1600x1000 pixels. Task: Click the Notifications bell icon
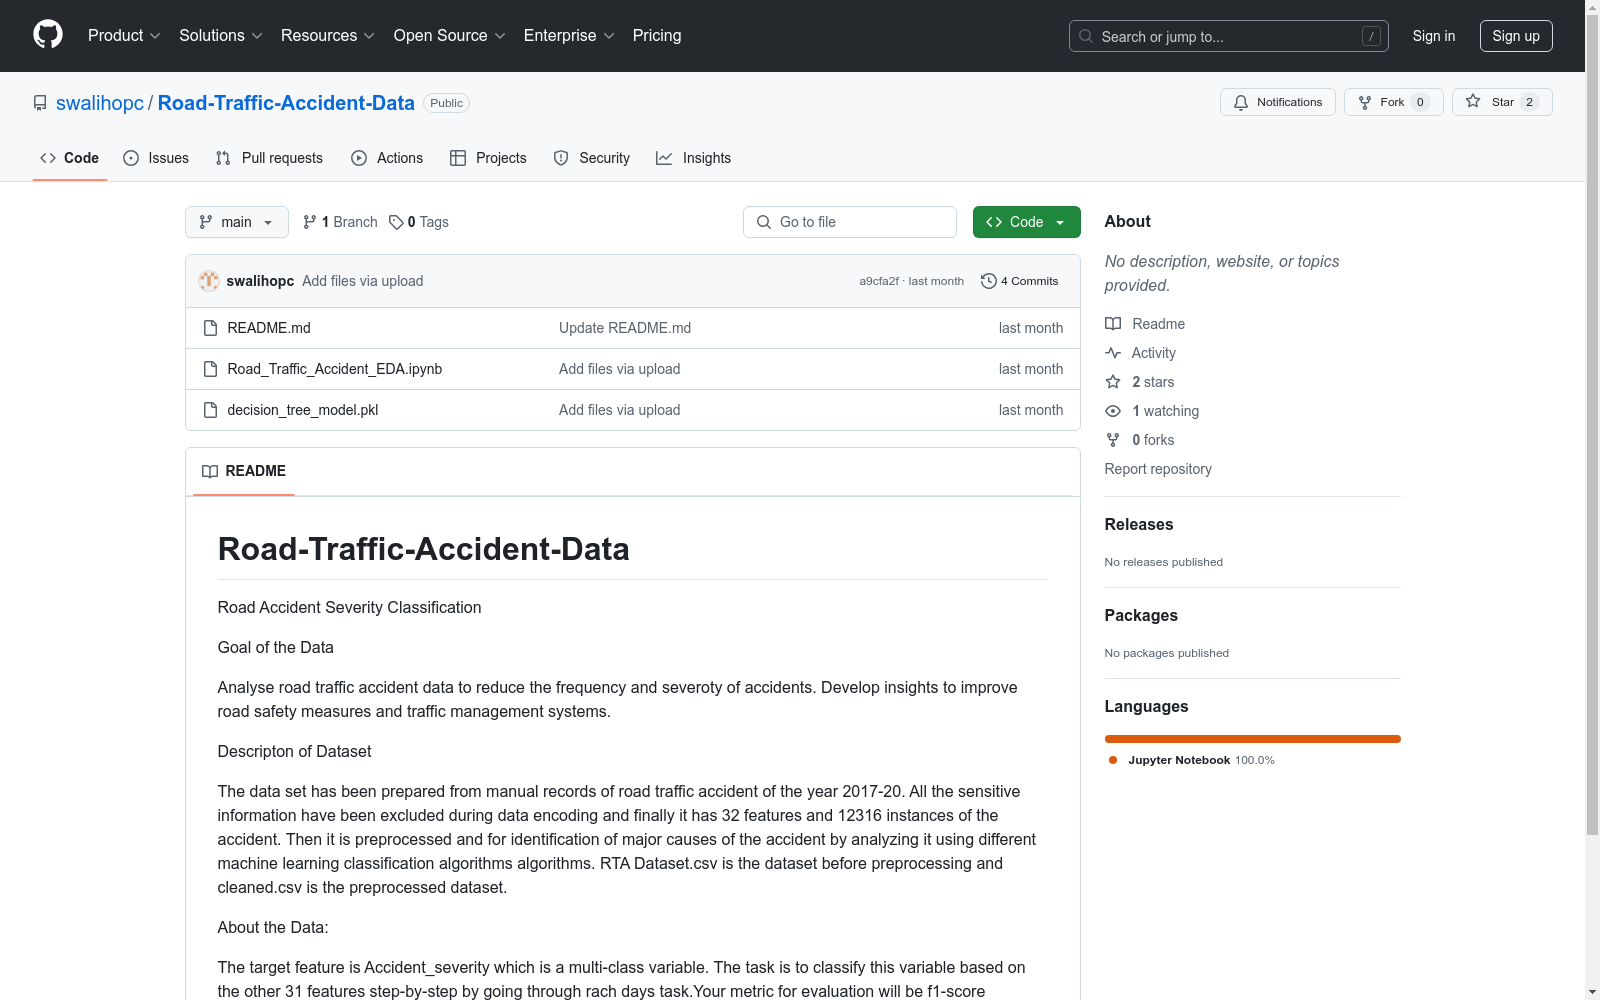tap(1241, 102)
